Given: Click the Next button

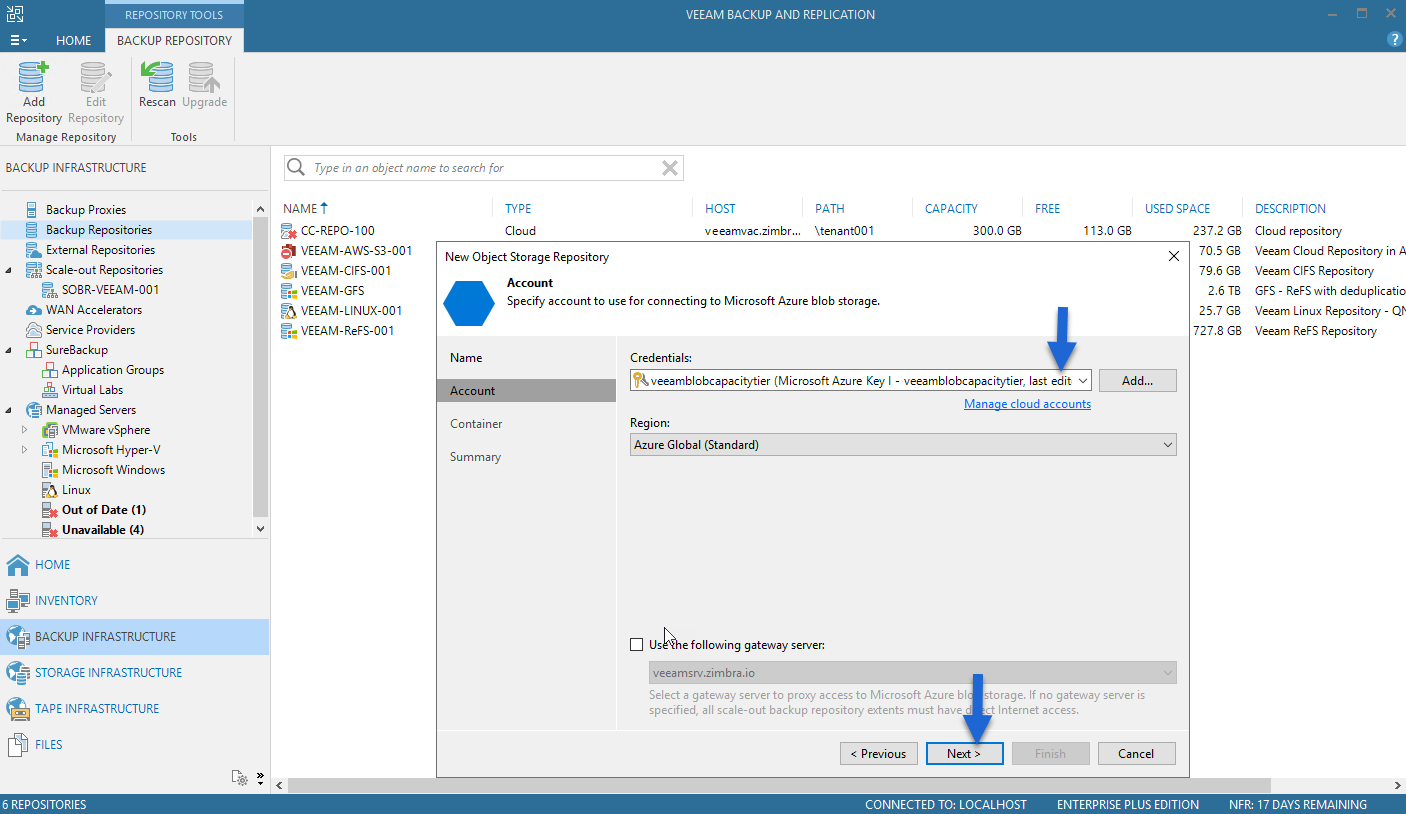Looking at the screenshot, I should click(x=965, y=754).
